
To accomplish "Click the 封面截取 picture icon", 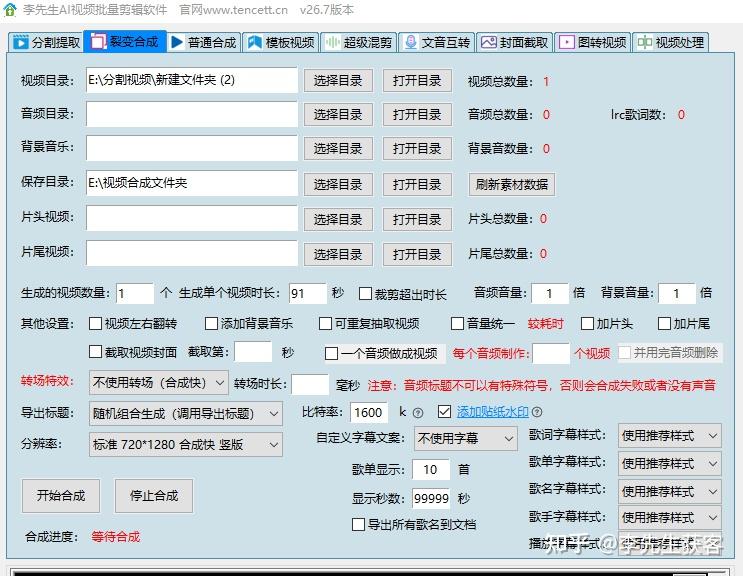I will pos(489,42).
